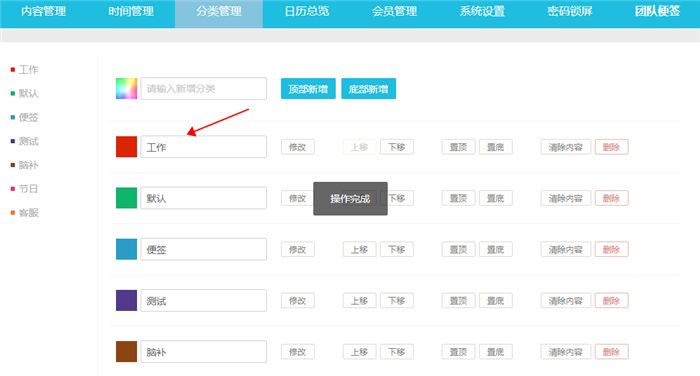This screenshot has width=700, height=376.
Task: Click 上移 for 便签 row
Action: 359,249
